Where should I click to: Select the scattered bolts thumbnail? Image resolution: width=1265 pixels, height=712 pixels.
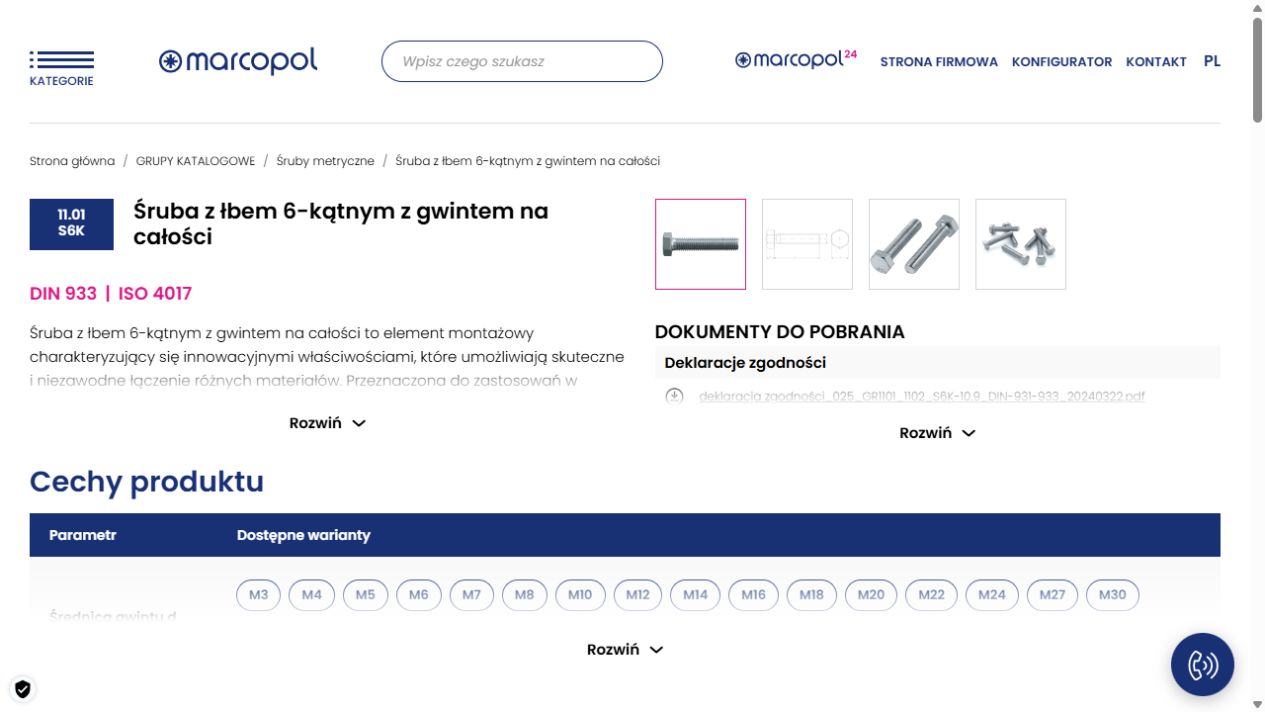1021,244
